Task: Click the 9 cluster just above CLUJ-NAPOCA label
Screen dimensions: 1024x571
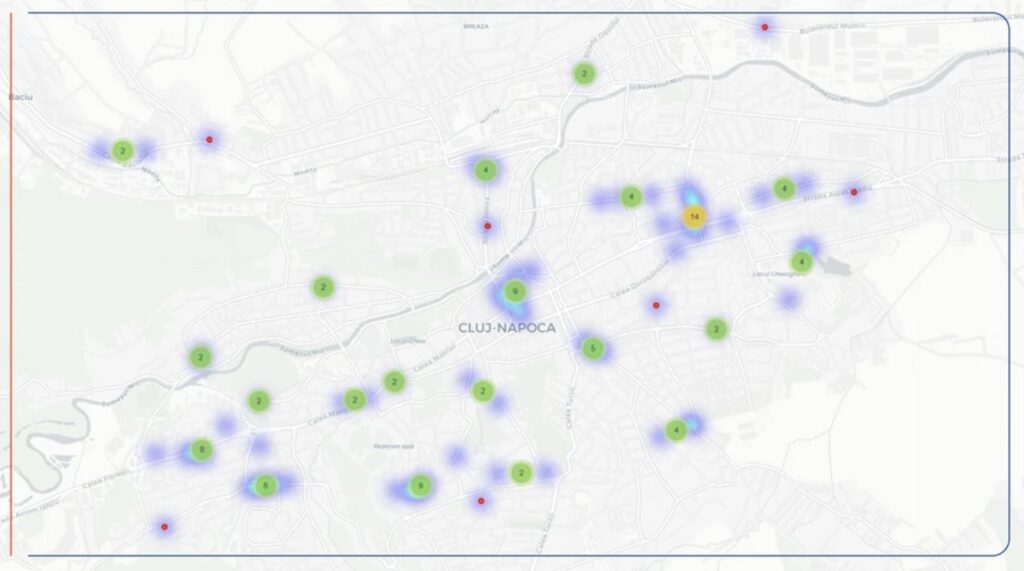Action: point(515,291)
